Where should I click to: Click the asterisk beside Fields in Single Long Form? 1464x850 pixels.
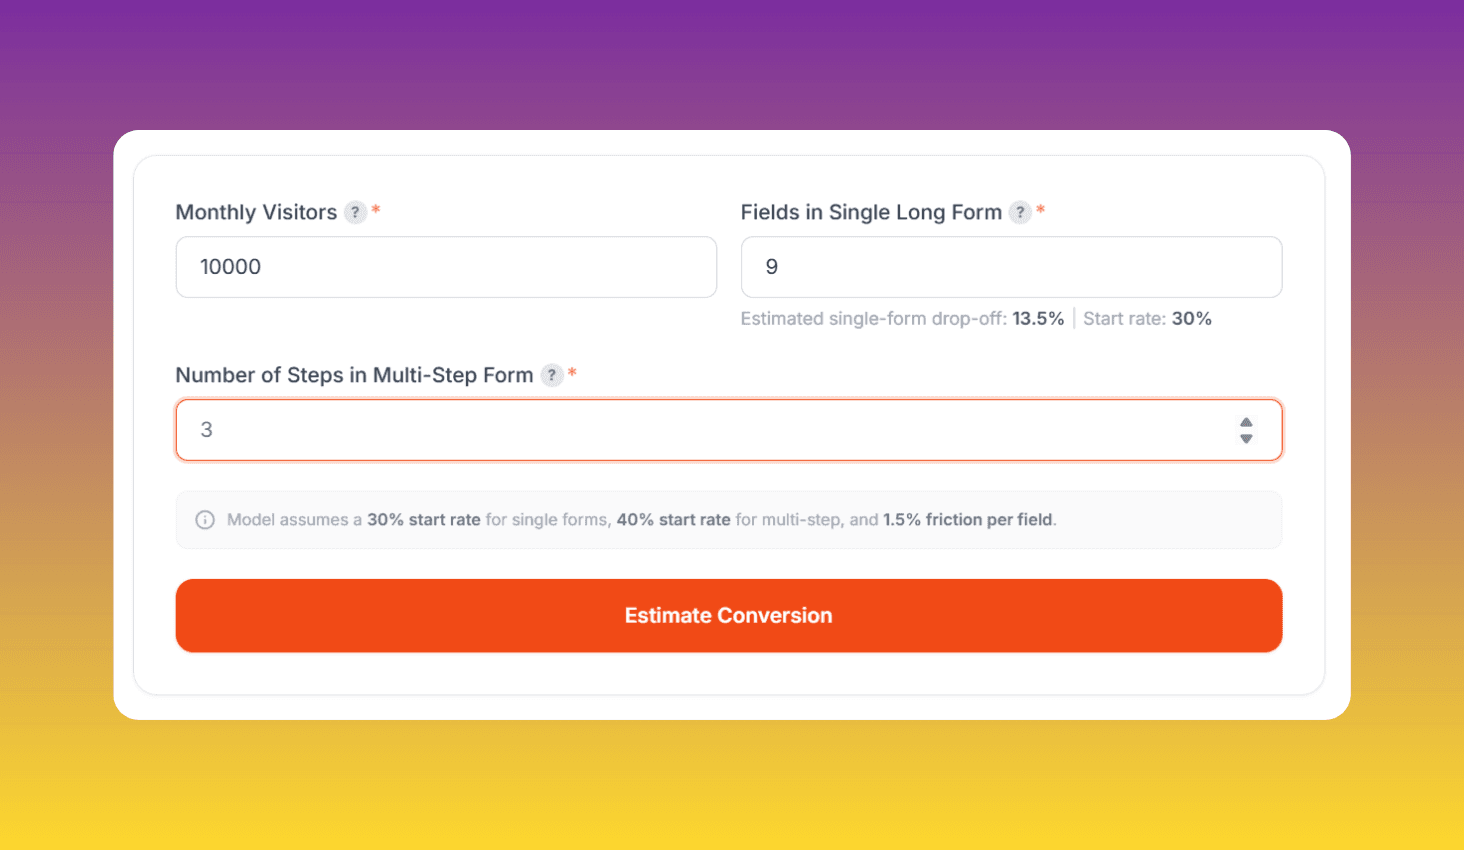pyautogui.click(x=1039, y=210)
